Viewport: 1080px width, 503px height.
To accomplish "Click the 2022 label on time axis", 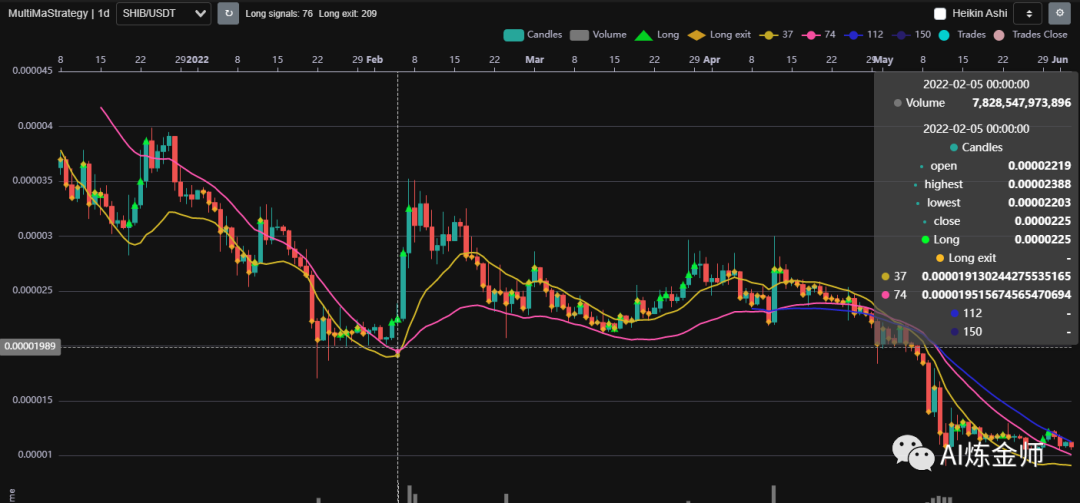I will pos(198,60).
